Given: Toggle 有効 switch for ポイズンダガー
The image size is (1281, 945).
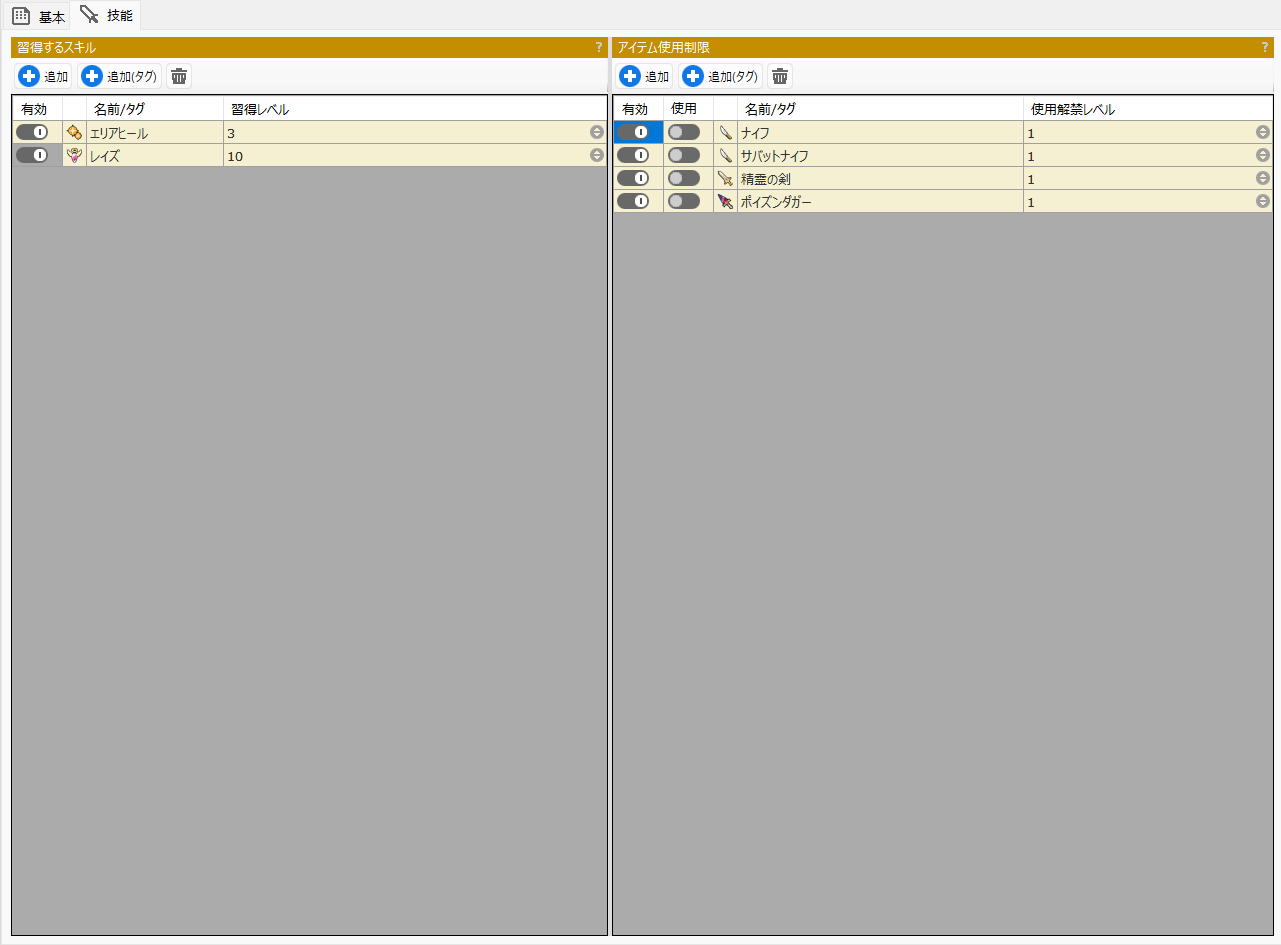Looking at the screenshot, I should (633, 201).
